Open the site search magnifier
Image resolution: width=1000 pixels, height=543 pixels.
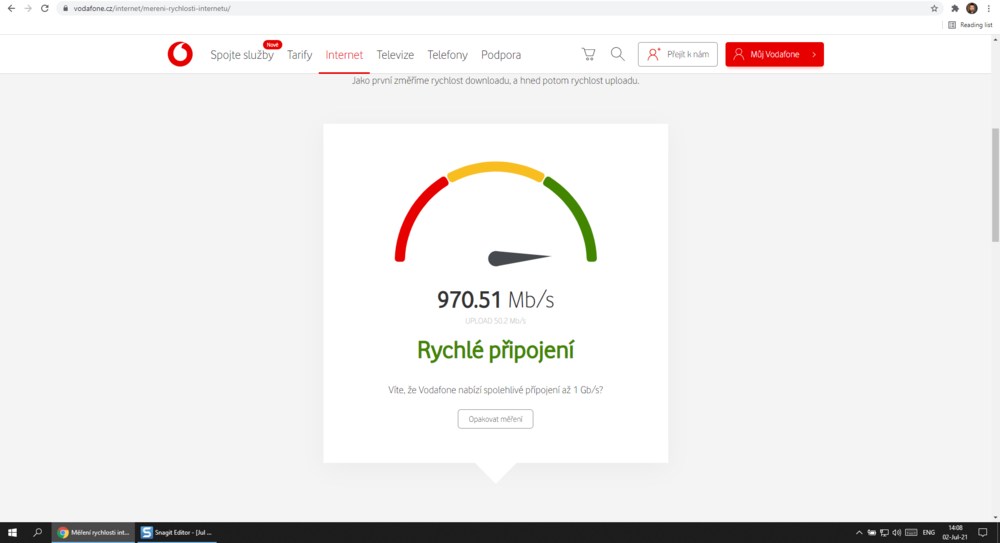click(x=618, y=54)
